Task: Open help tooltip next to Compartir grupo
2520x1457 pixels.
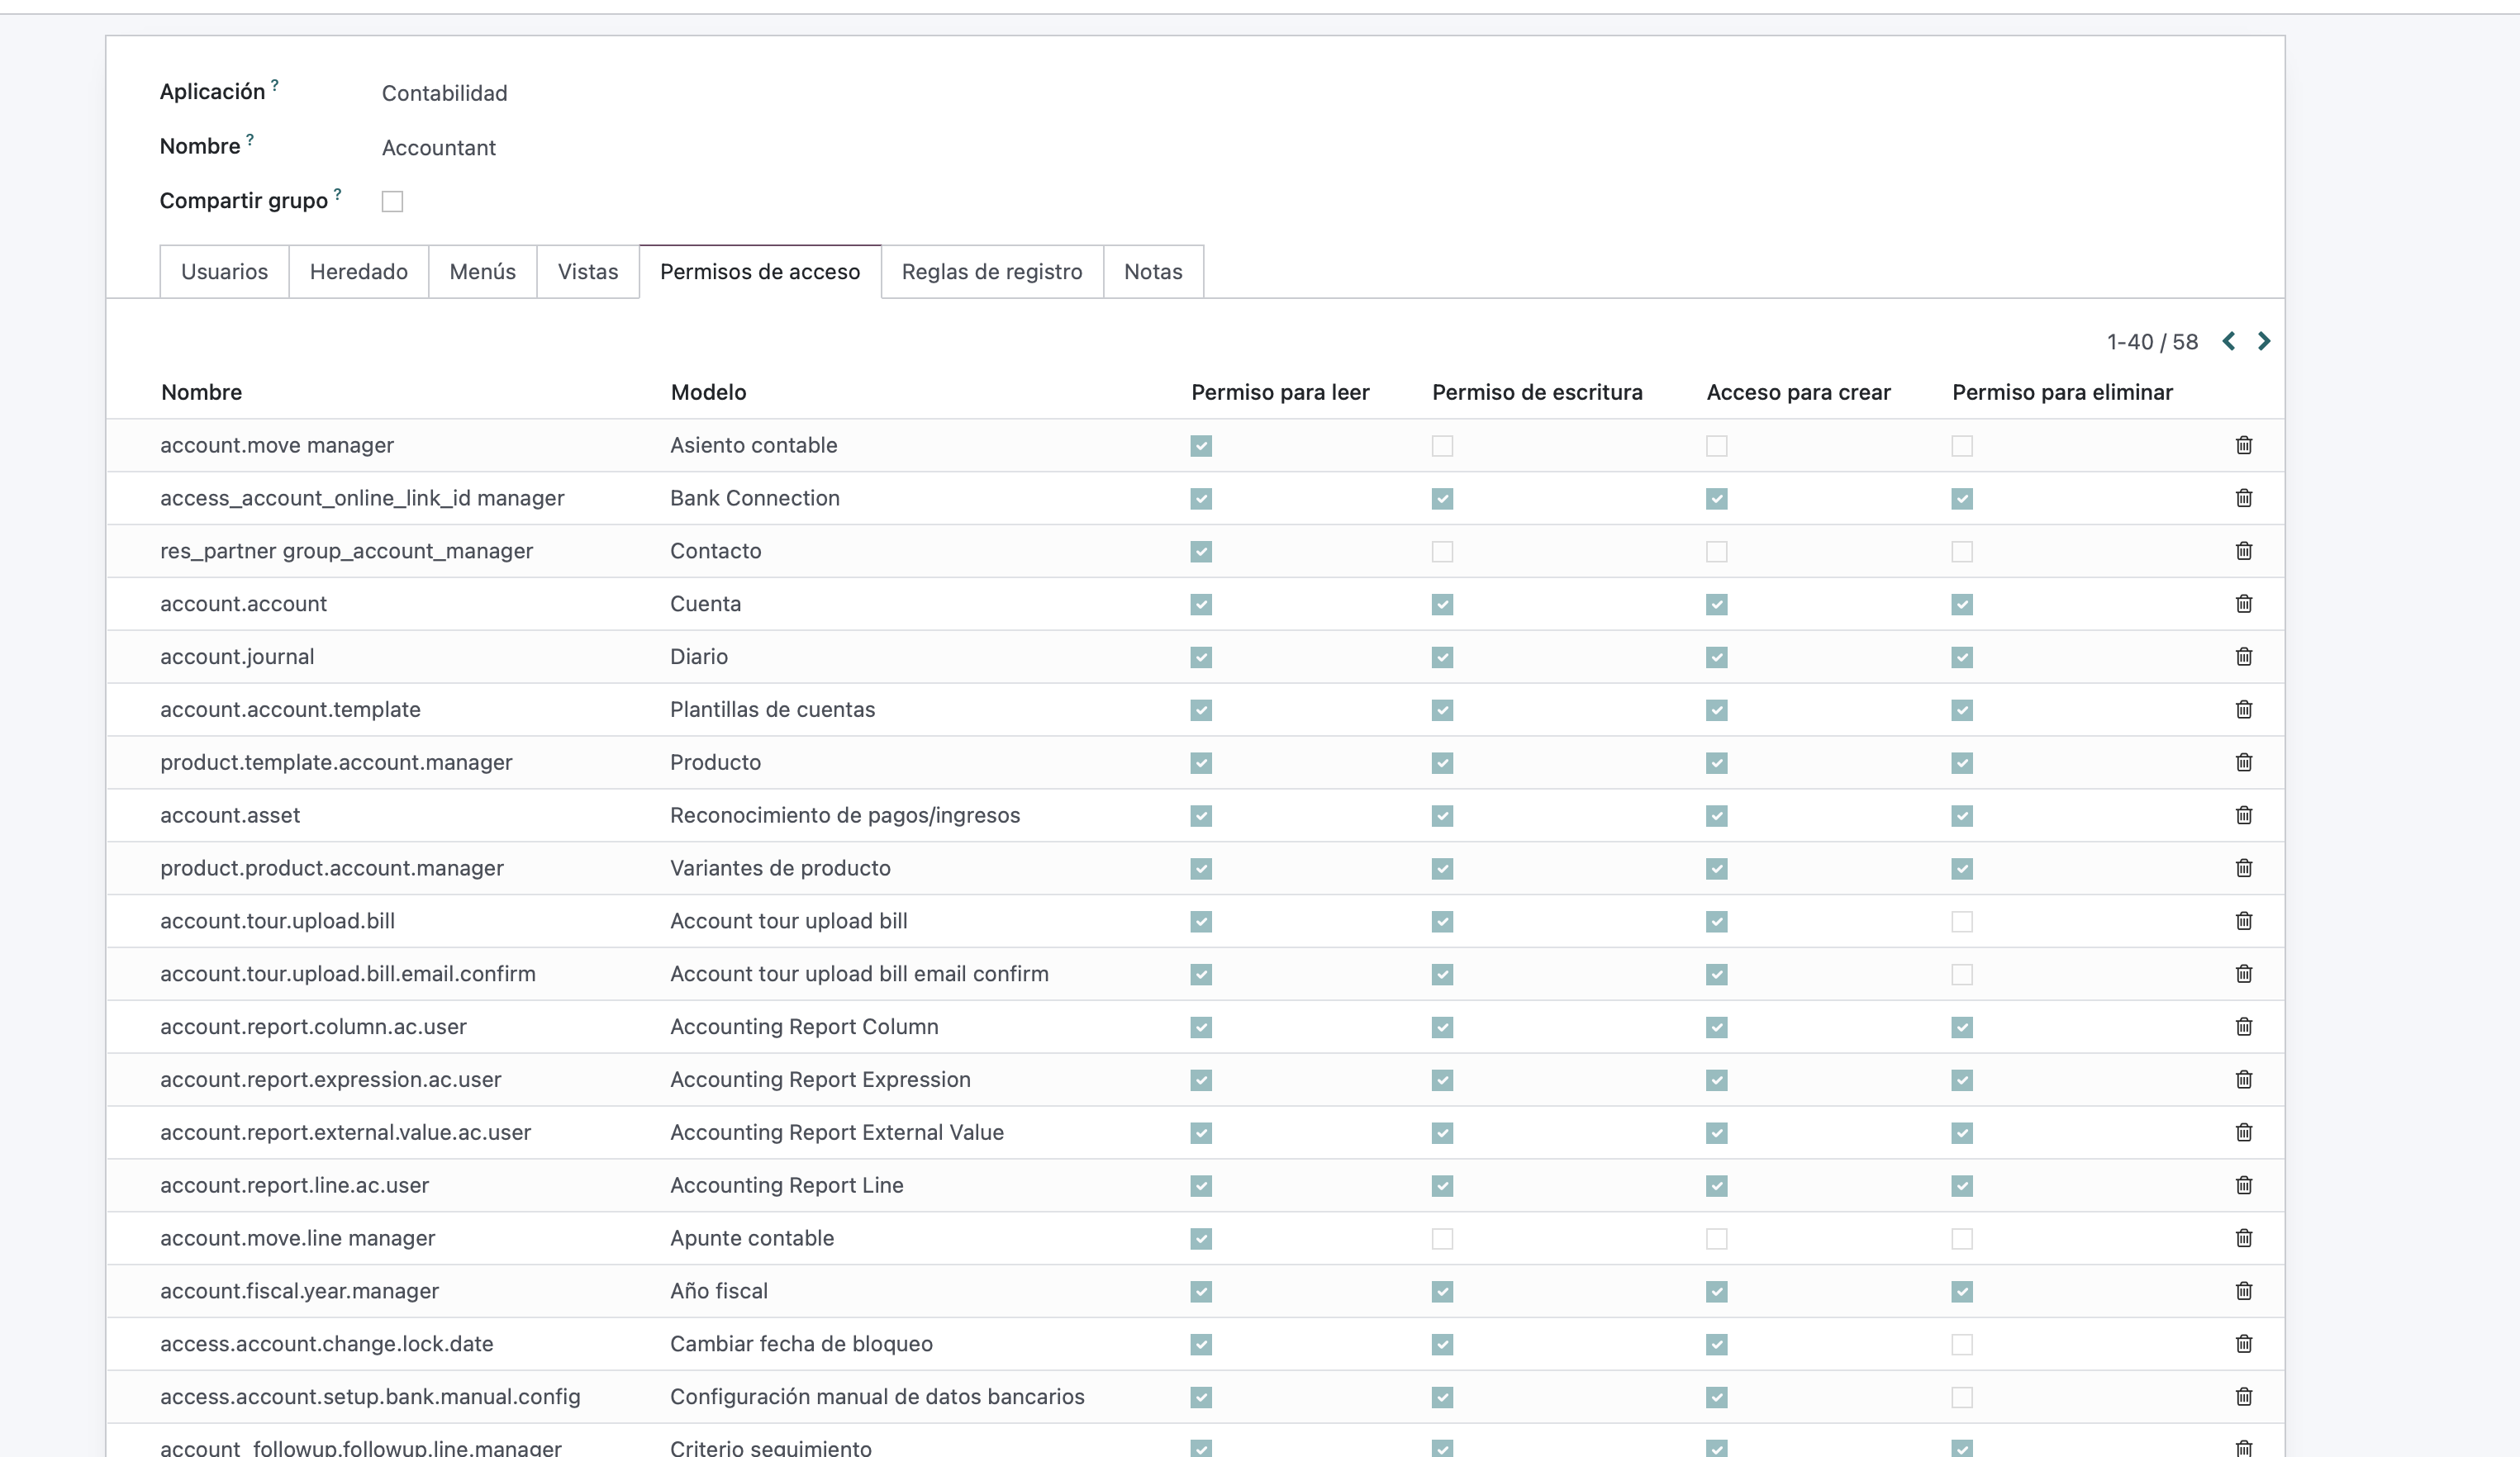Action: [x=337, y=194]
